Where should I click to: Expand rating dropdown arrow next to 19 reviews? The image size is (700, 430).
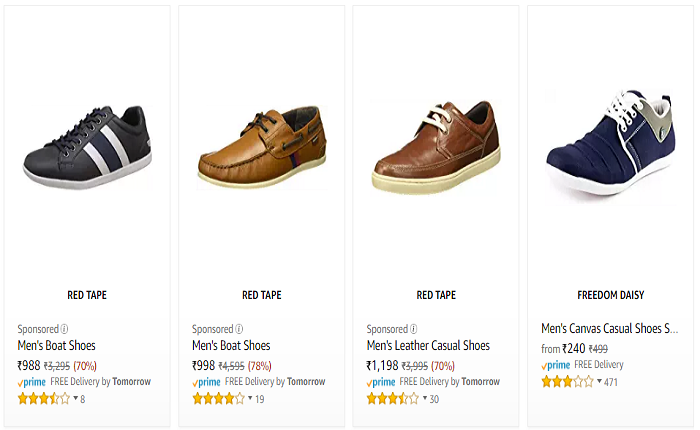(249, 399)
